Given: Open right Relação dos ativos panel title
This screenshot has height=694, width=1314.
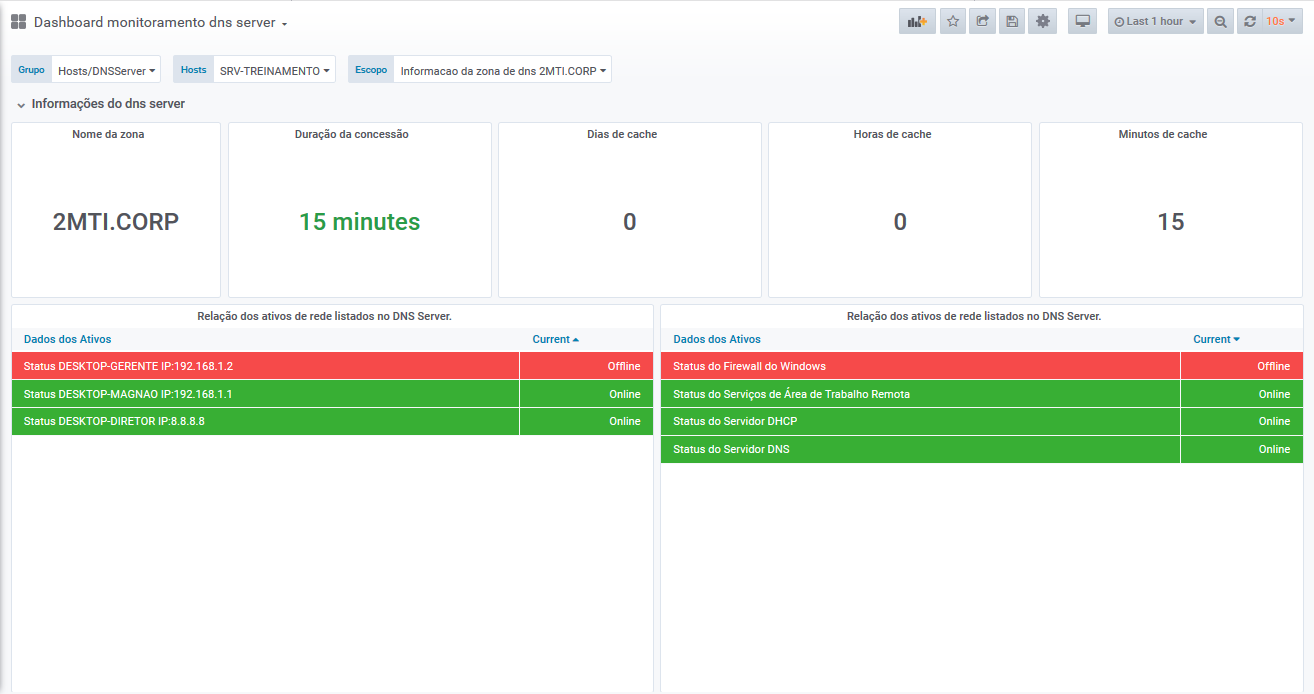Looking at the screenshot, I should click(974, 316).
